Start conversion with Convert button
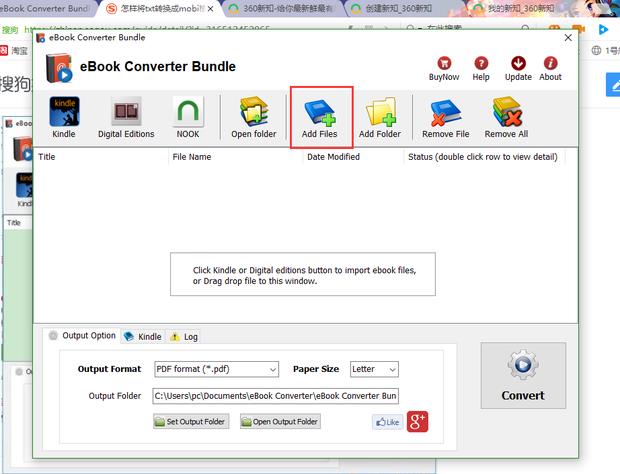 [523, 376]
